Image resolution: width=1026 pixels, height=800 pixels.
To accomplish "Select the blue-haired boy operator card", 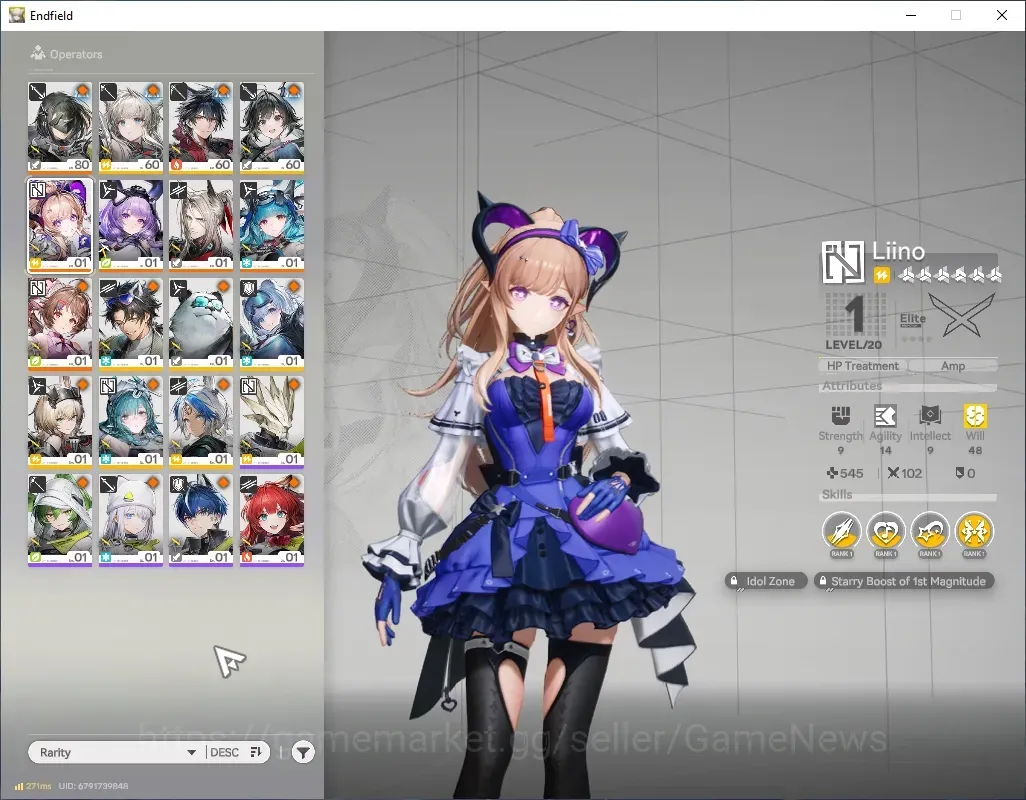I will coord(201,519).
